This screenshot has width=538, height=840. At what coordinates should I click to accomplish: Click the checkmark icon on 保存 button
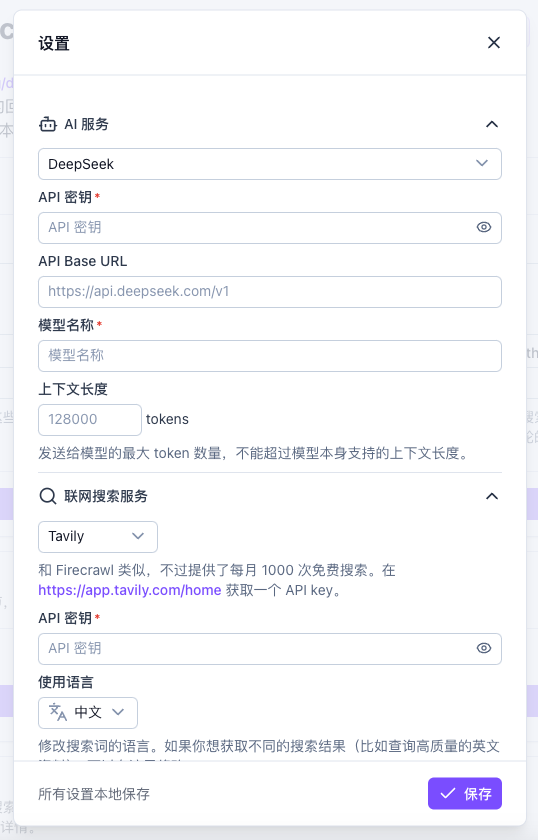(447, 793)
